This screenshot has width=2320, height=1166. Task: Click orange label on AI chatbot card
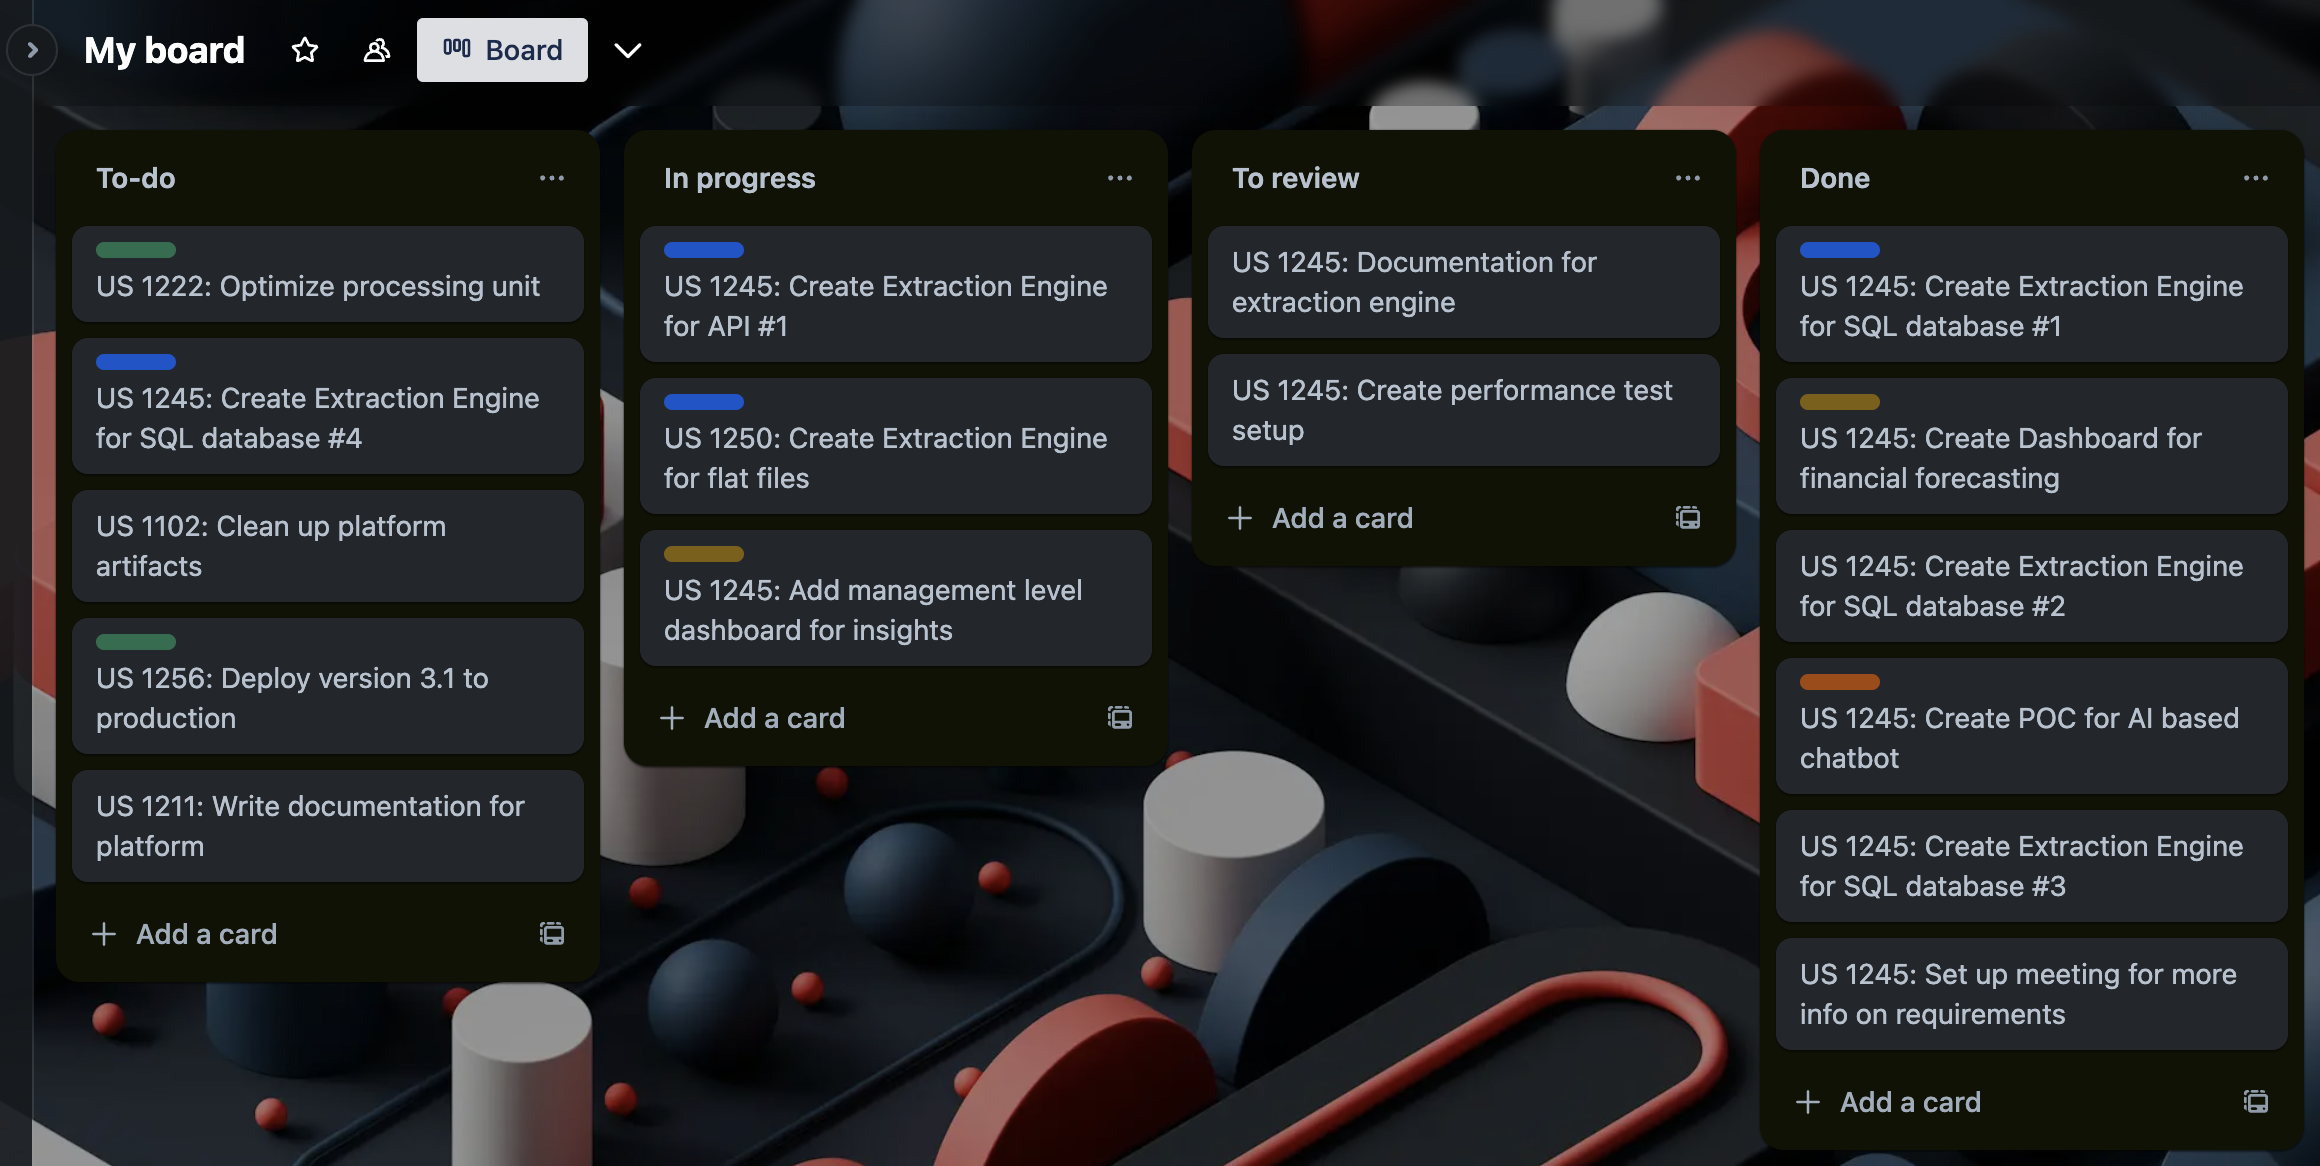tap(1840, 682)
